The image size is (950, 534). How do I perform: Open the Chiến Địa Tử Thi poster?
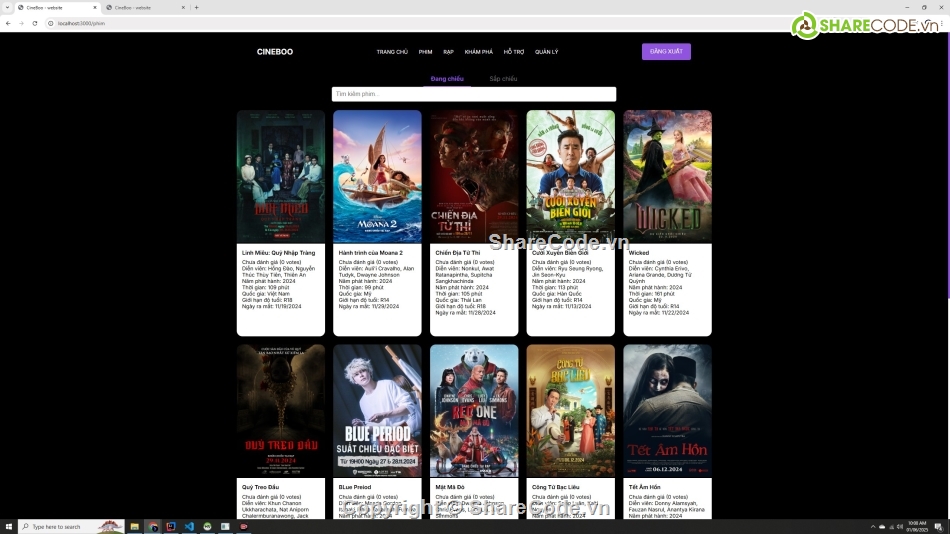[474, 176]
